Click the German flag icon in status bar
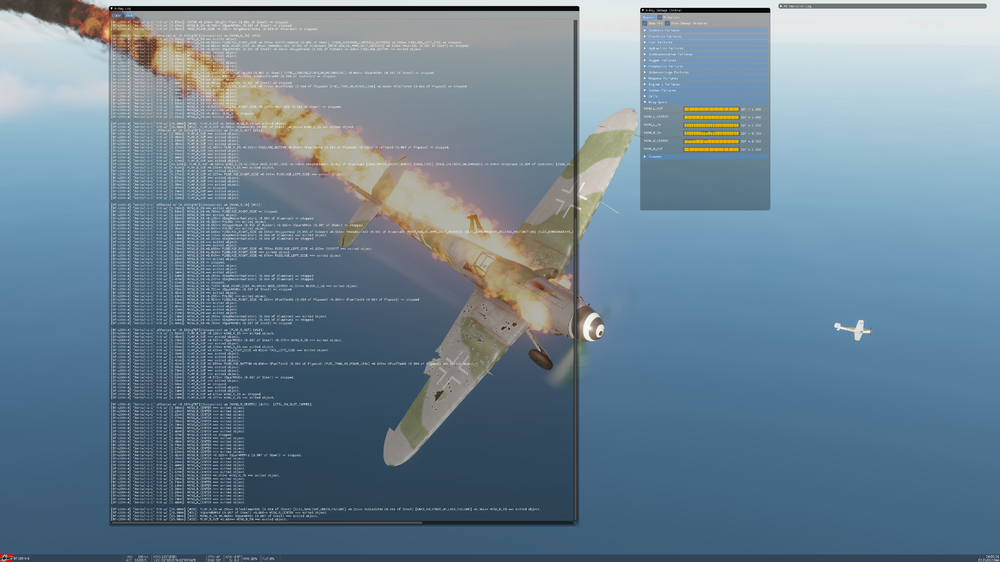The image size is (1000, 562). pos(6,558)
